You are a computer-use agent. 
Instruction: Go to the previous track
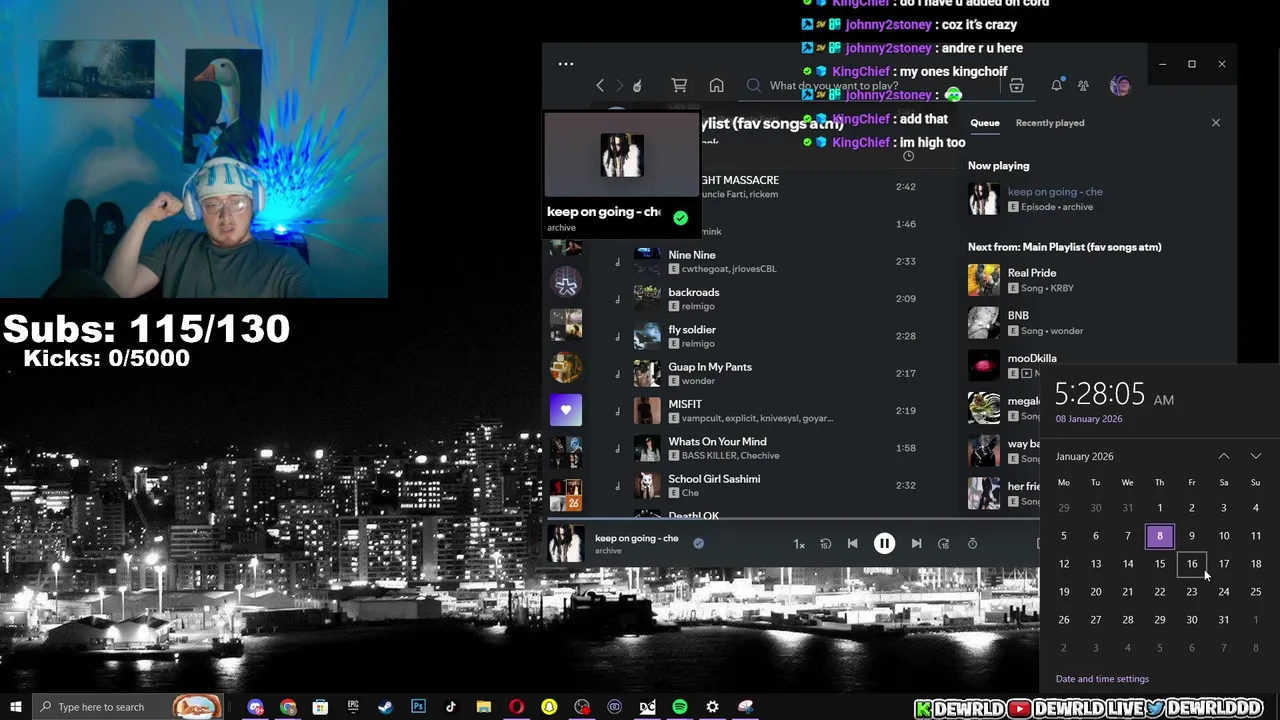(x=852, y=543)
